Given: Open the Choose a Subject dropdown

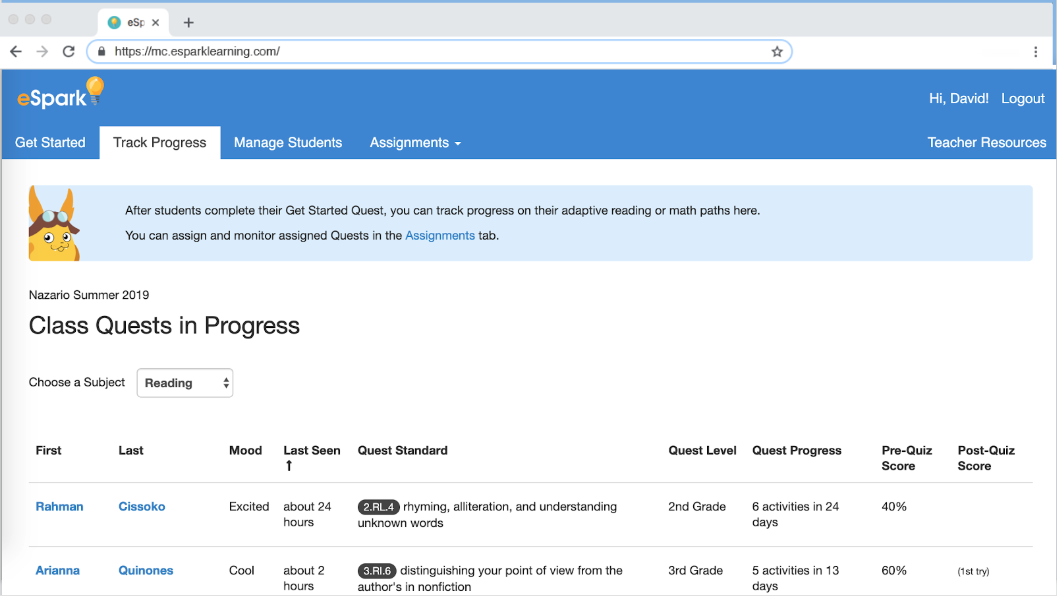Looking at the screenshot, I should [184, 382].
